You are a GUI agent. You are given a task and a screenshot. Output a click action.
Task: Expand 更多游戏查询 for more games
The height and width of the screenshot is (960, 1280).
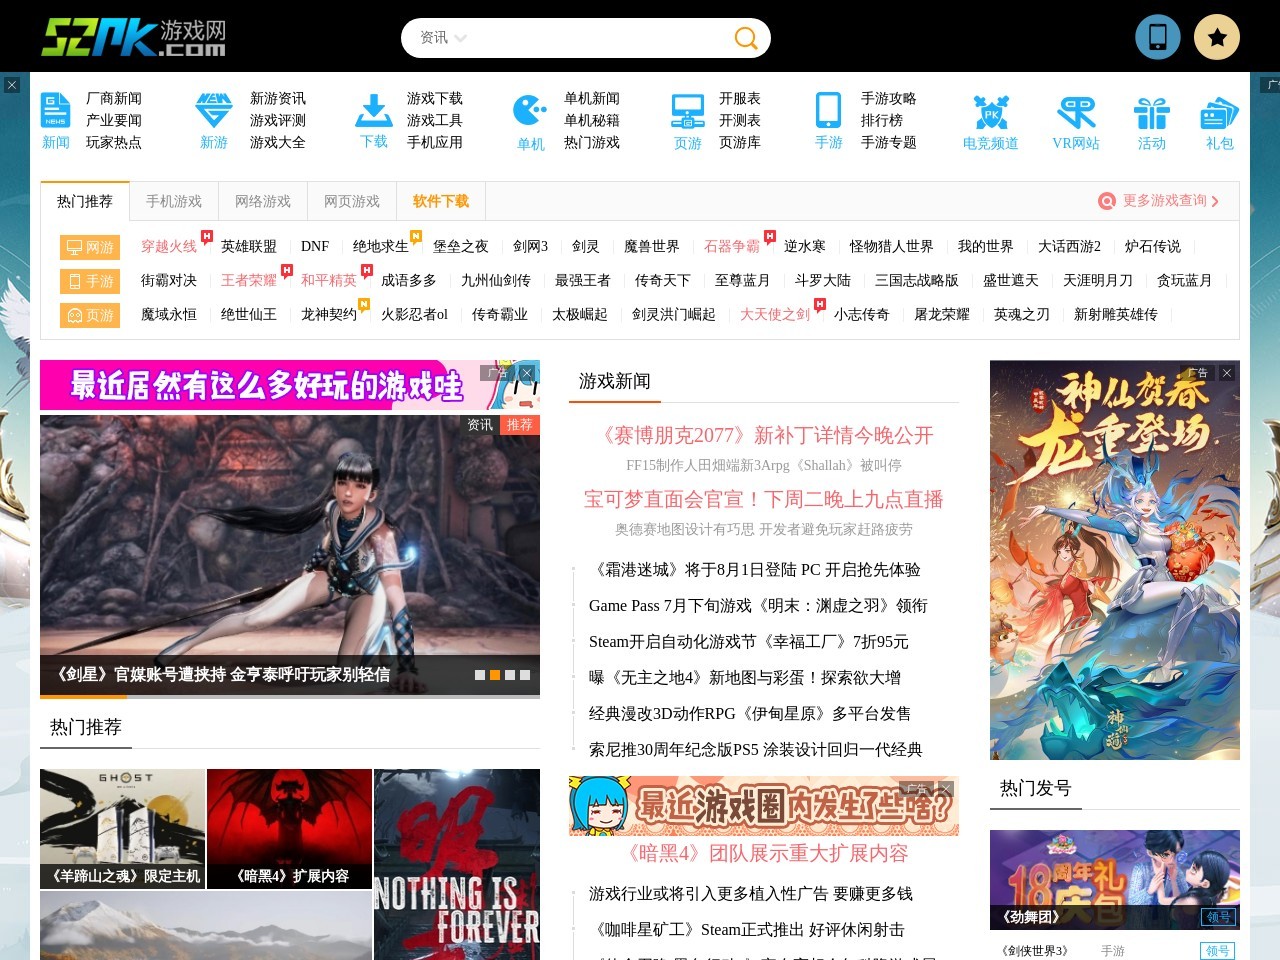[1160, 201]
